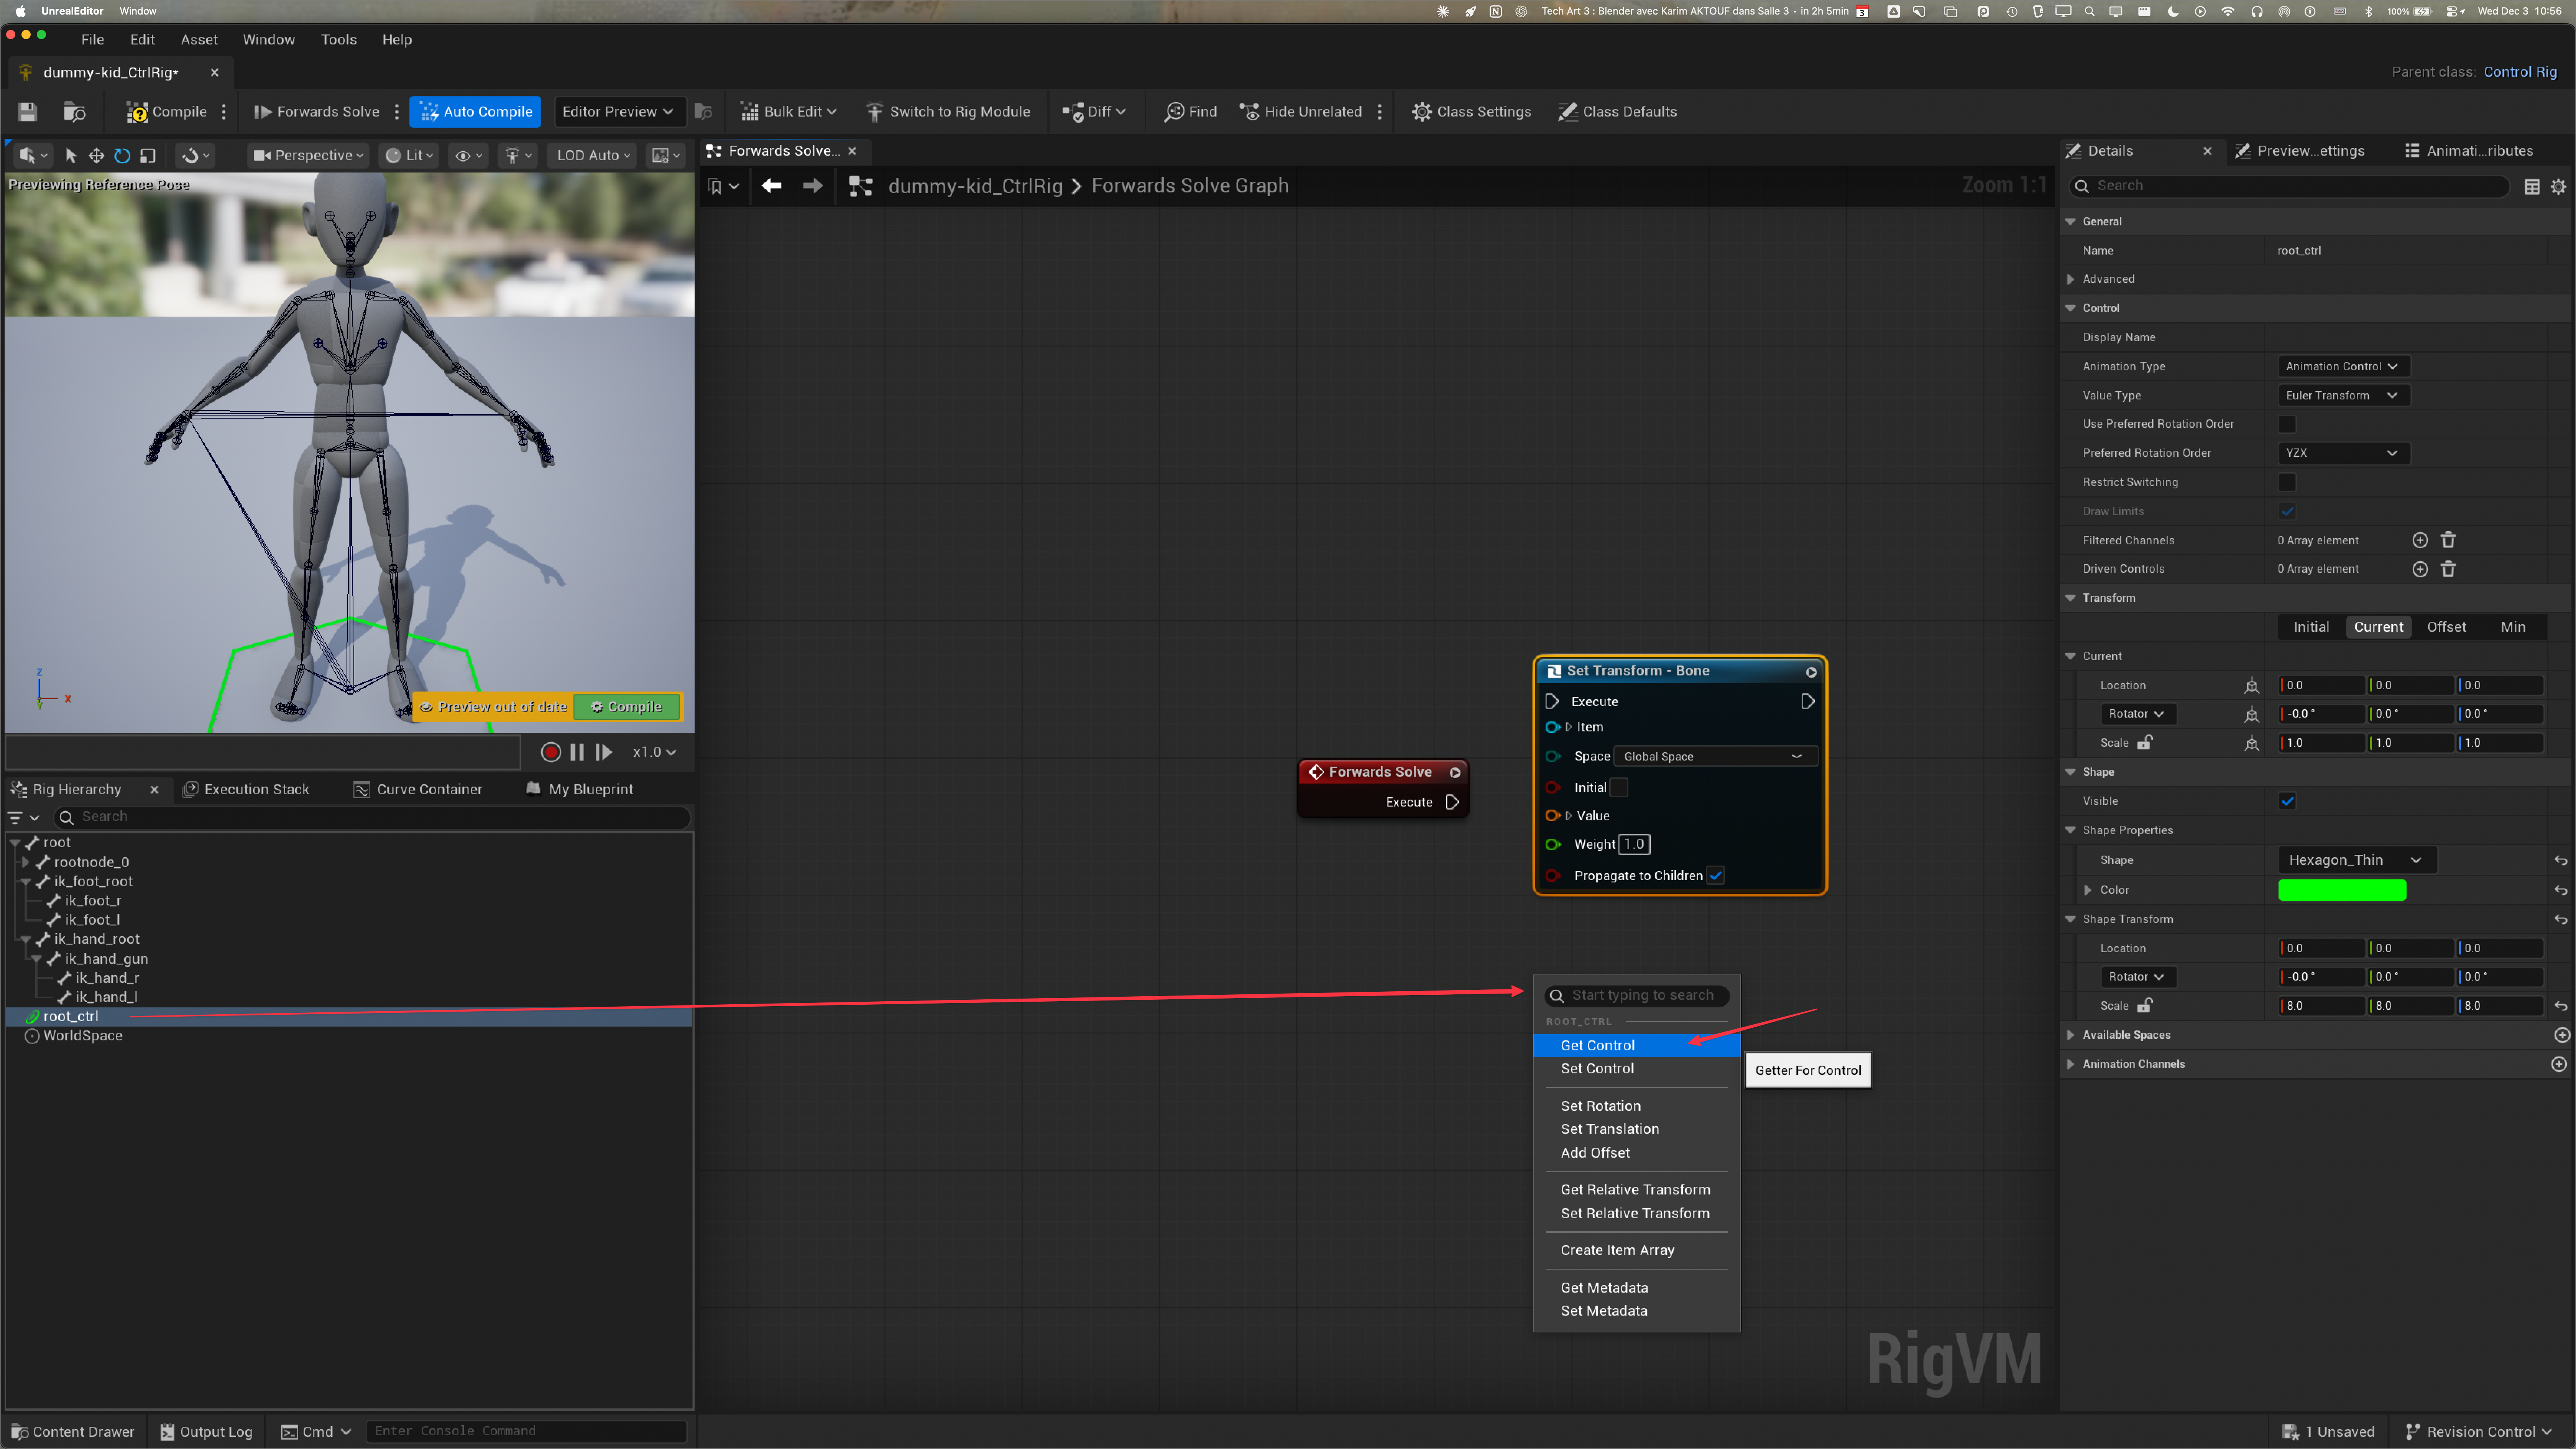Browse to asset in Content Browser
The height and width of the screenshot is (1449, 2576).
(75, 112)
